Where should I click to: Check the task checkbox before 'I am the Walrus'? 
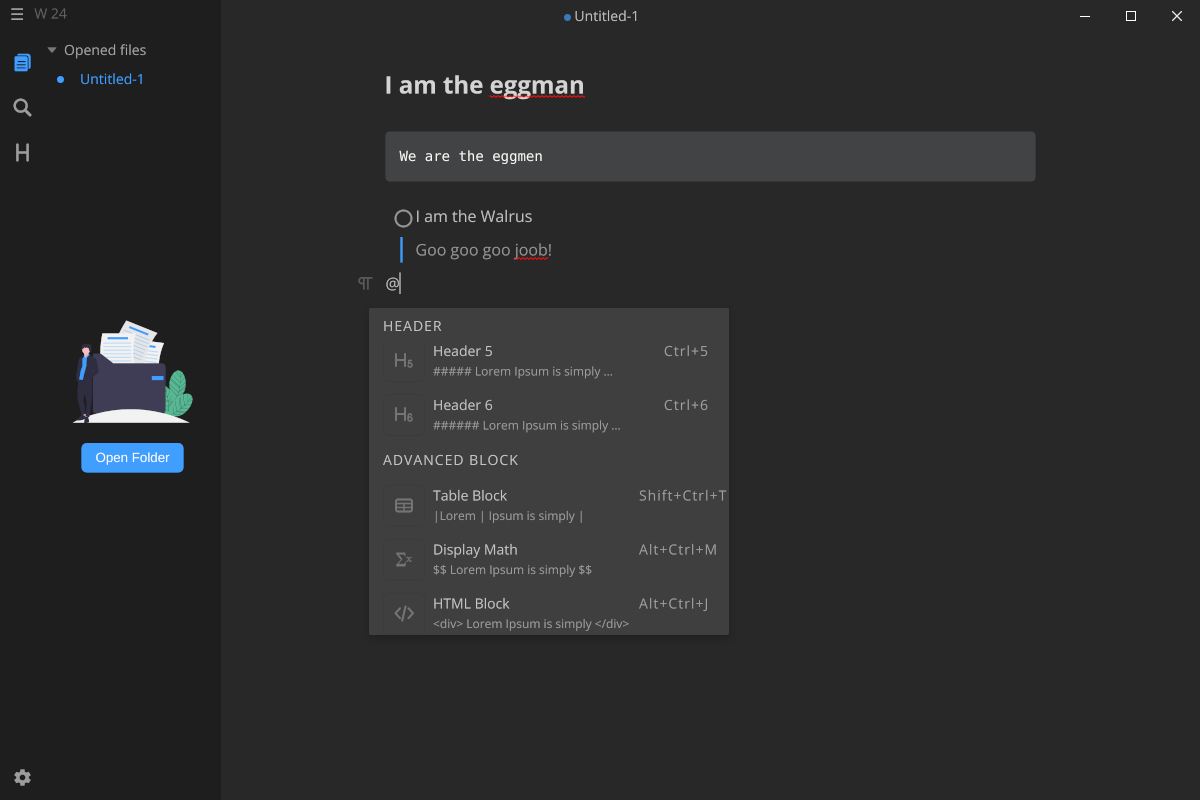tap(403, 217)
